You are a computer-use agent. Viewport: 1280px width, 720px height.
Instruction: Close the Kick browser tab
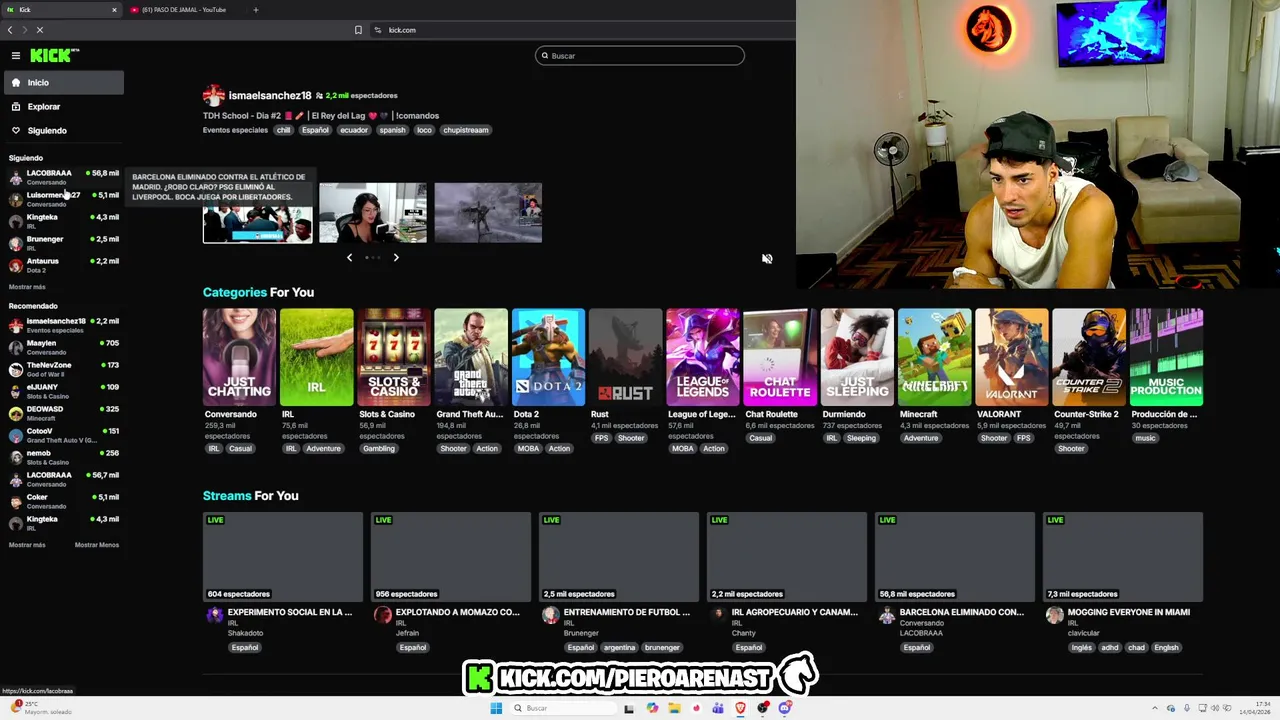click(114, 10)
